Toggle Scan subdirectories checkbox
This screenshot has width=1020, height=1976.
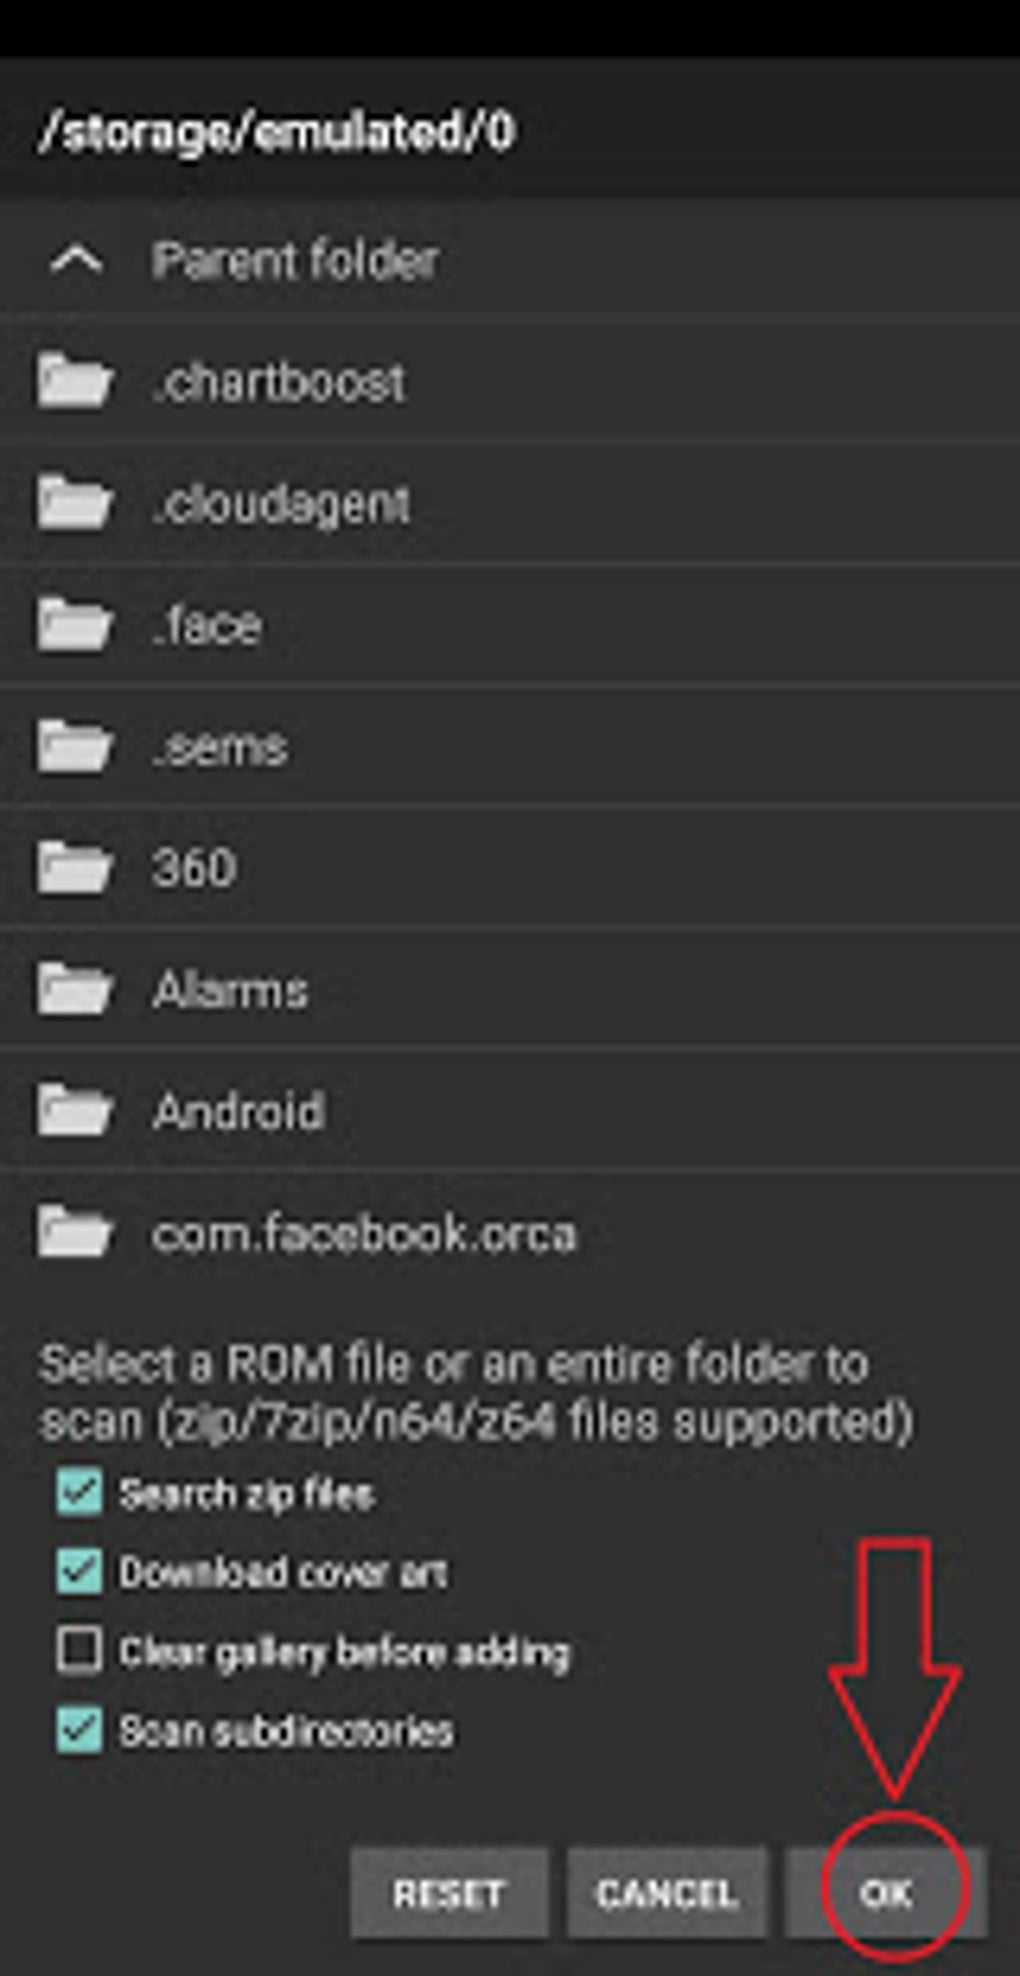[79, 1730]
